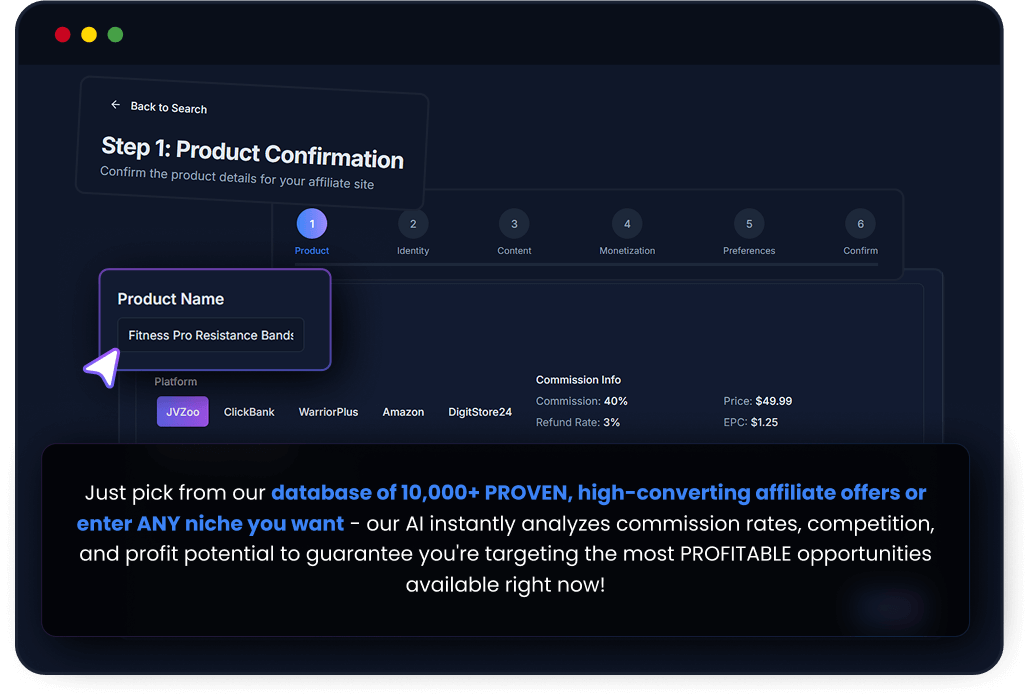1031x698 pixels.
Task: Click the yellow minimize window dot
Action: click(89, 35)
